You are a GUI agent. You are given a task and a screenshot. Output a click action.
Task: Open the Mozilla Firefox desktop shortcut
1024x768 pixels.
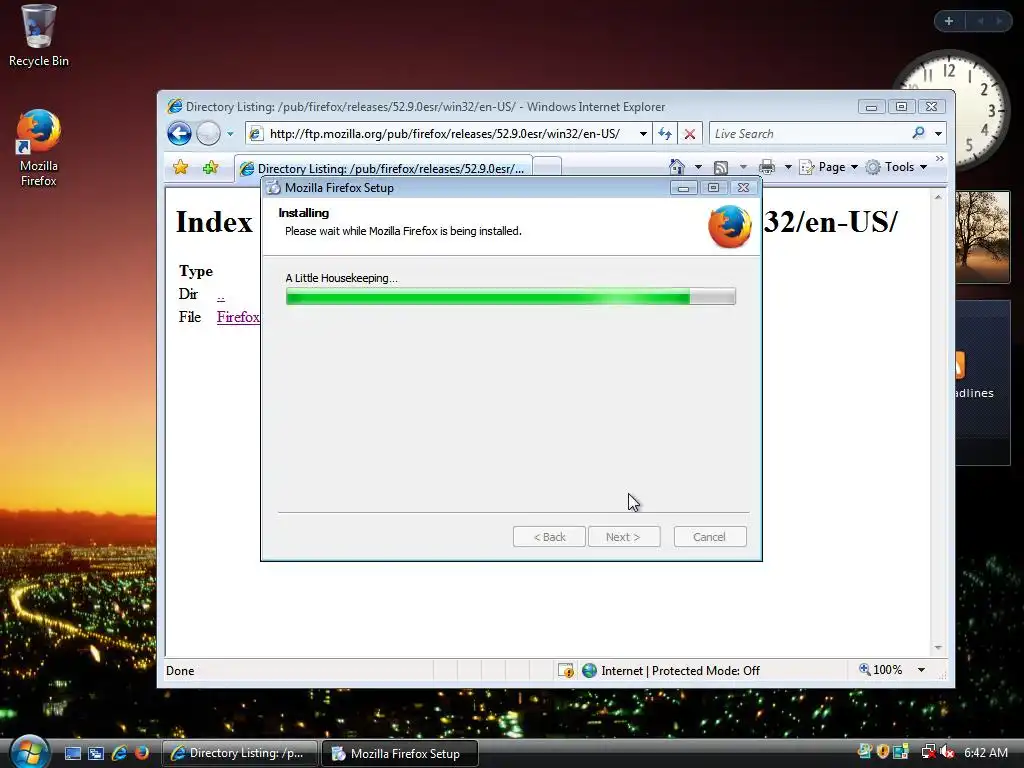38,149
